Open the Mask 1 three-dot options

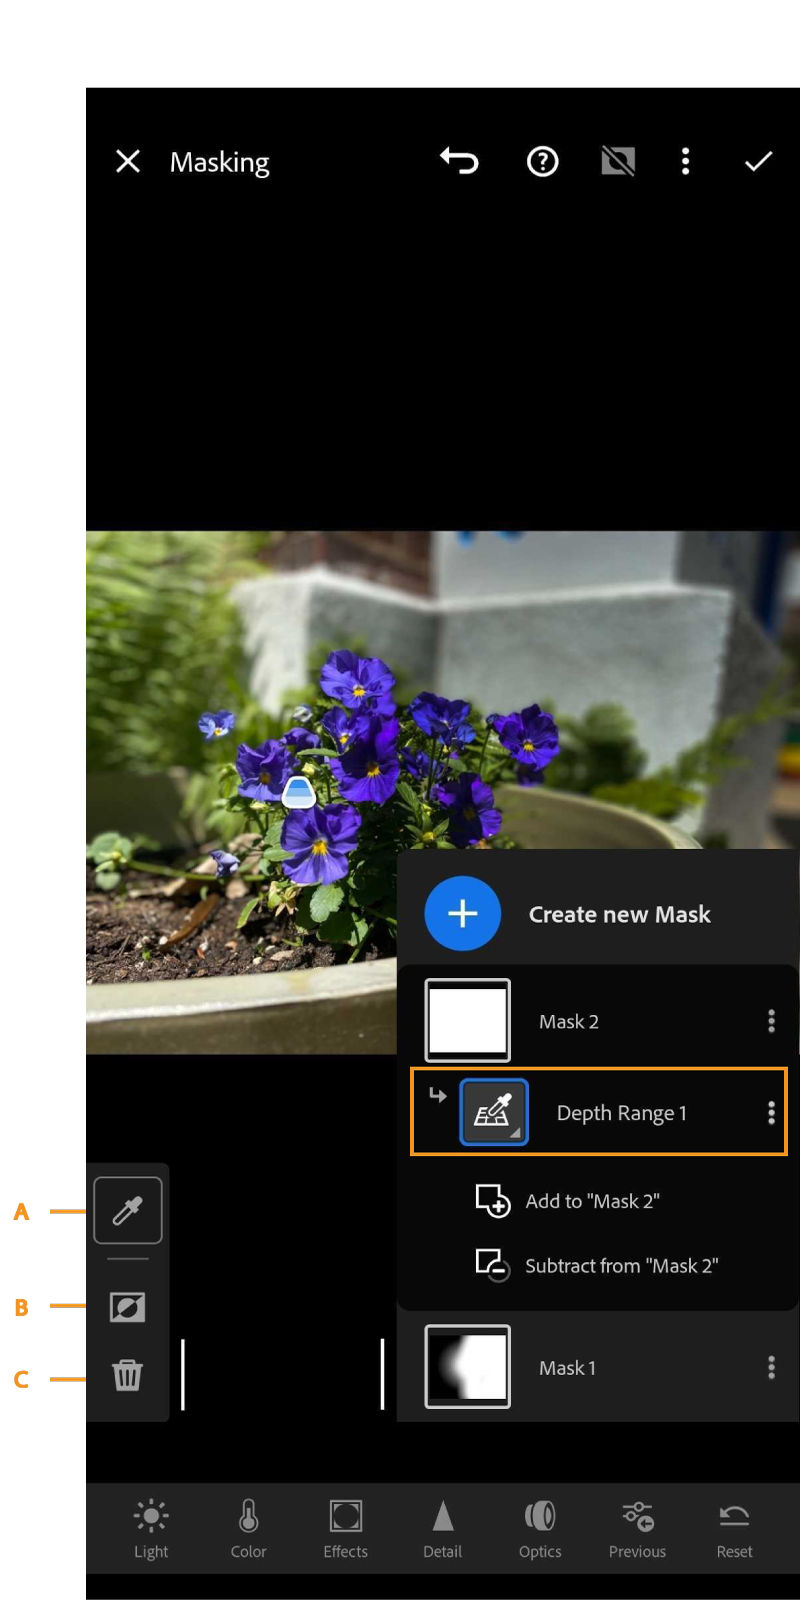[771, 1367]
